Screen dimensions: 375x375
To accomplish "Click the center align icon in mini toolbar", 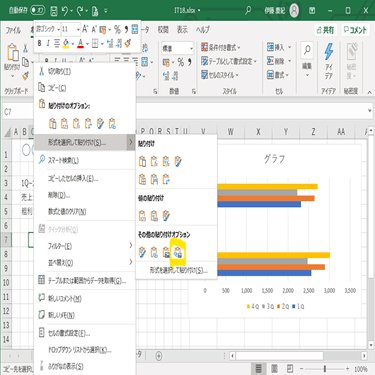I will [x=57, y=43].
